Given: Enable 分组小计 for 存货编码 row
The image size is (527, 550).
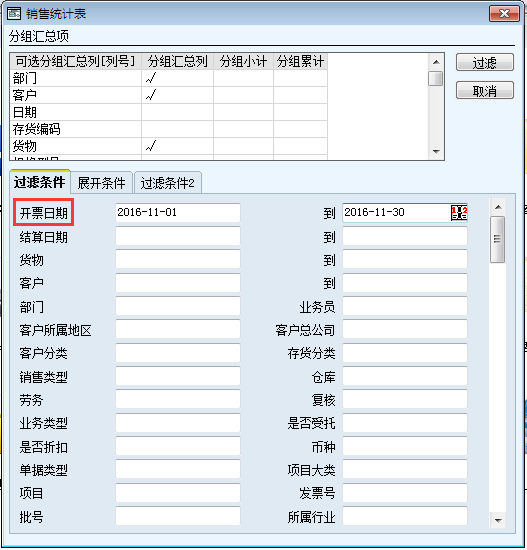Looking at the screenshot, I should click(244, 129).
